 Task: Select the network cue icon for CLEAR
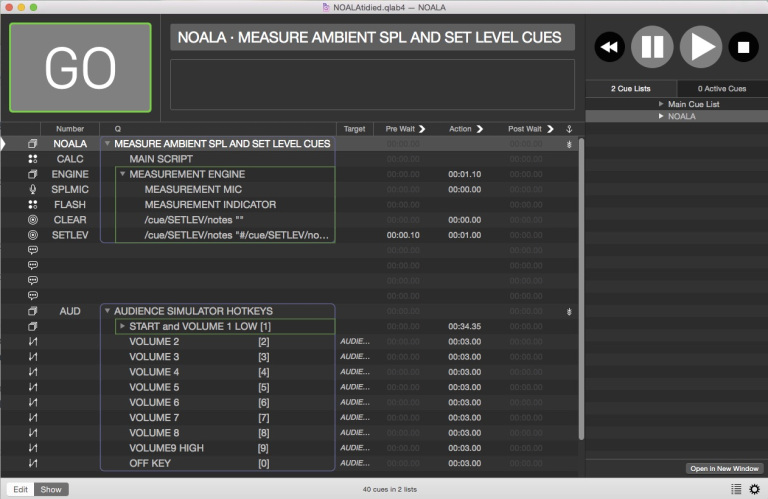coord(32,219)
